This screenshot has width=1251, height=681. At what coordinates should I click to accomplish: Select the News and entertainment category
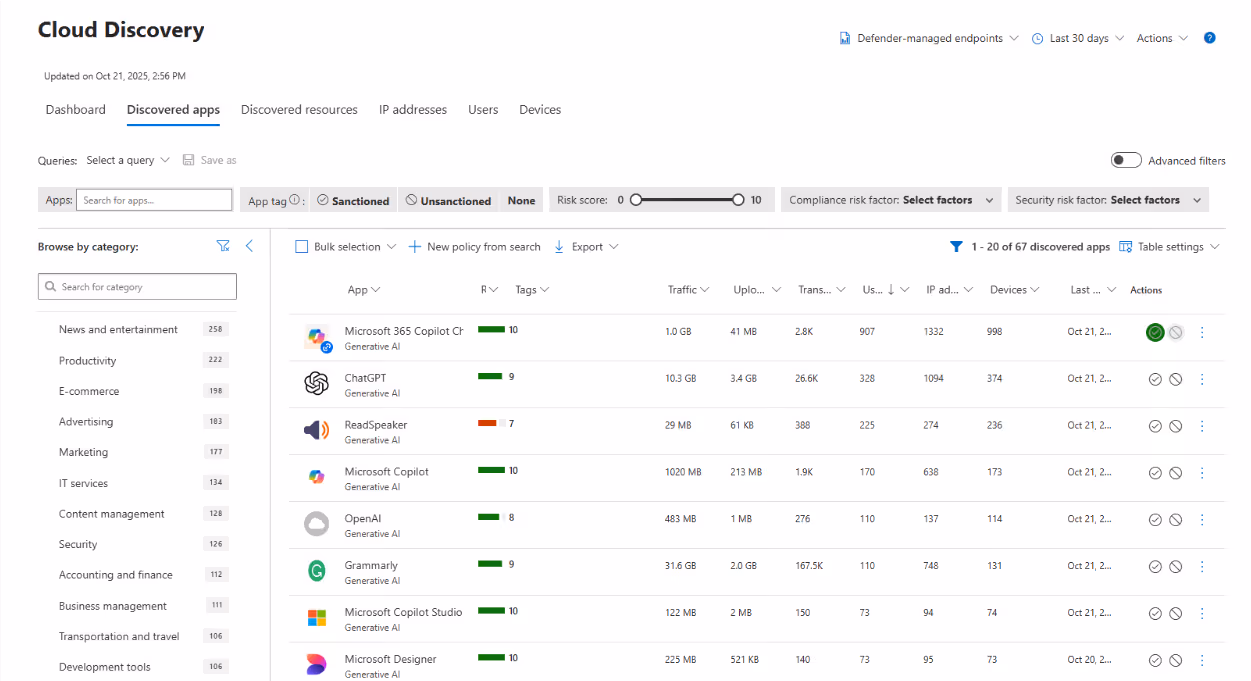(118, 330)
